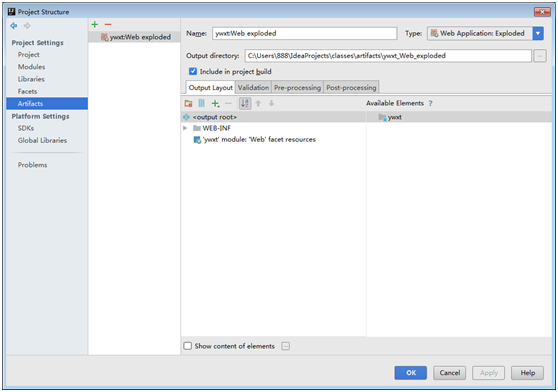Viewport: 558px width, 392px height.
Task: Click the artifact Name input field
Action: pos(305,33)
